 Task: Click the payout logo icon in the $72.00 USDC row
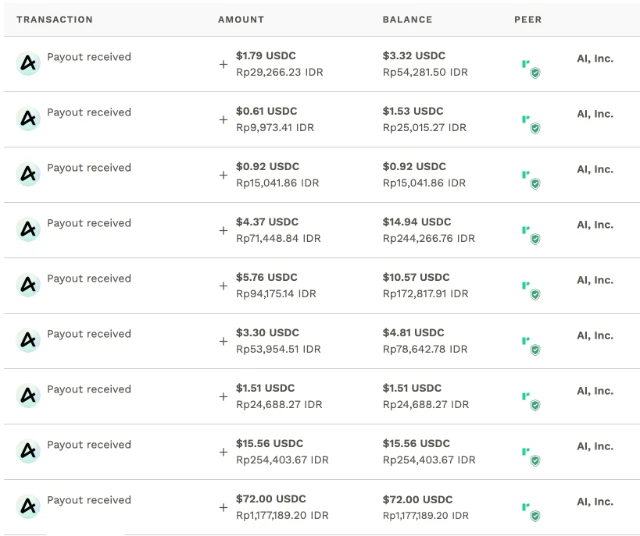[x=28, y=507]
